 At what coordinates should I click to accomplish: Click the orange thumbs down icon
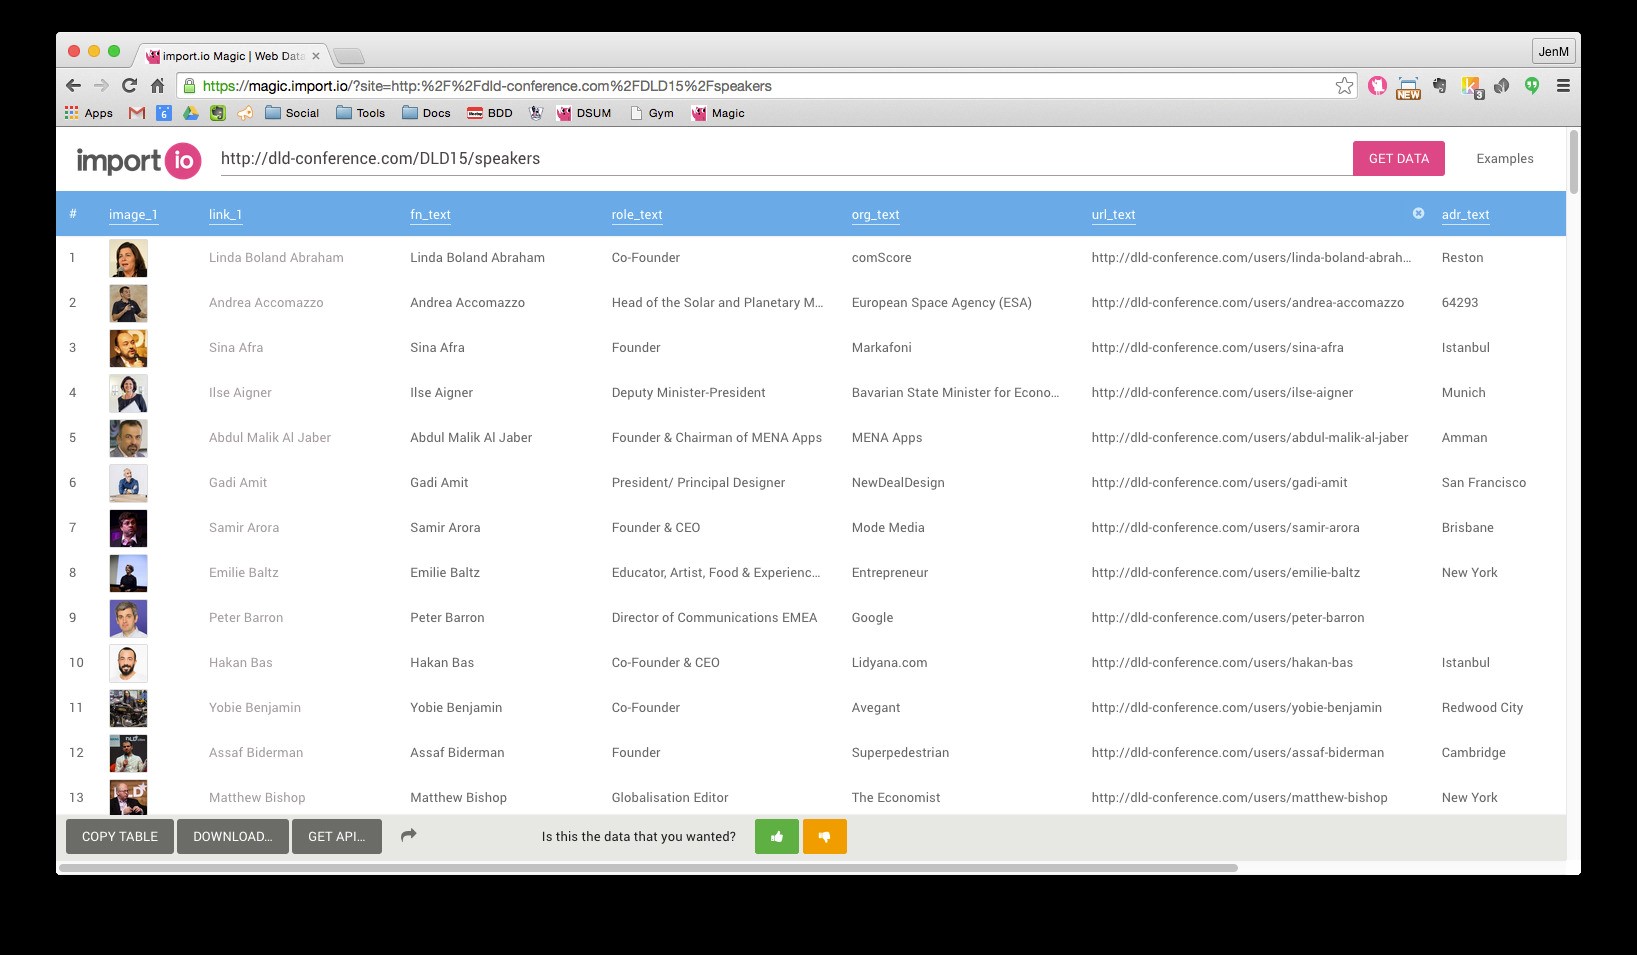pyautogui.click(x=824, y=837)
